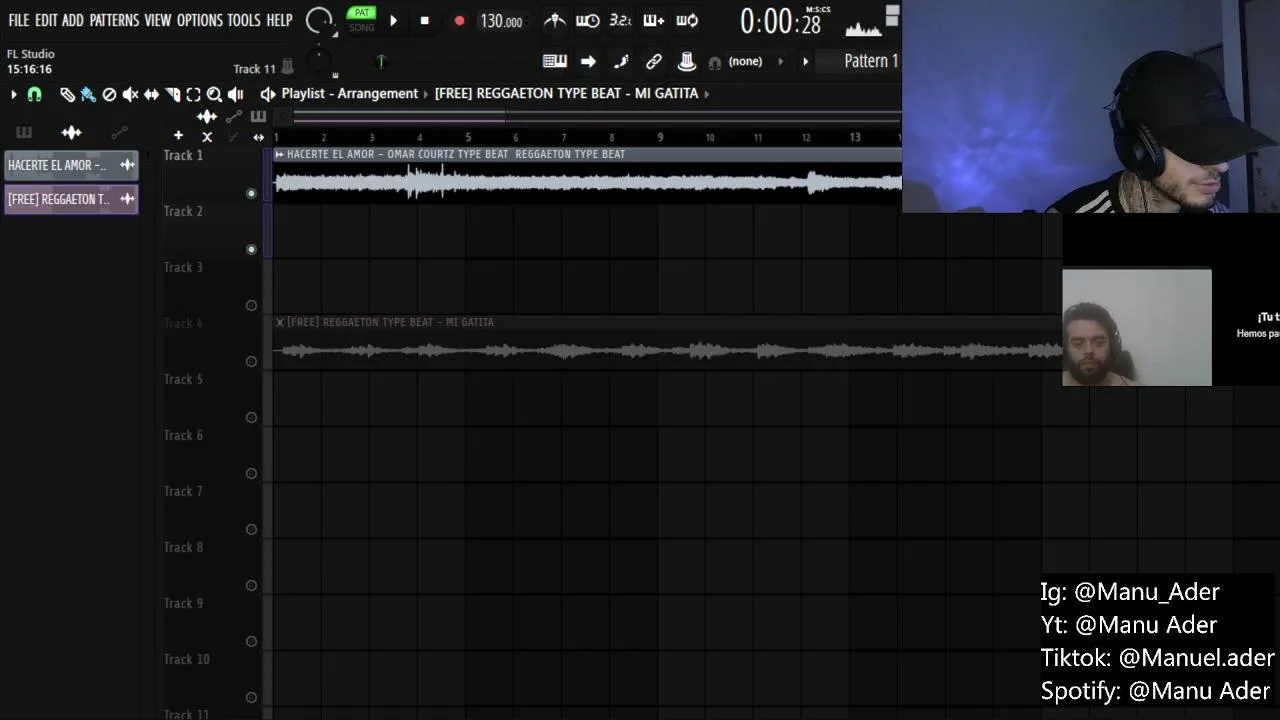Image resolution: width=1280 pixels, height=720 pixels.
Task: Toggle the multilink to controllers icon
Action: coord(654,62)
